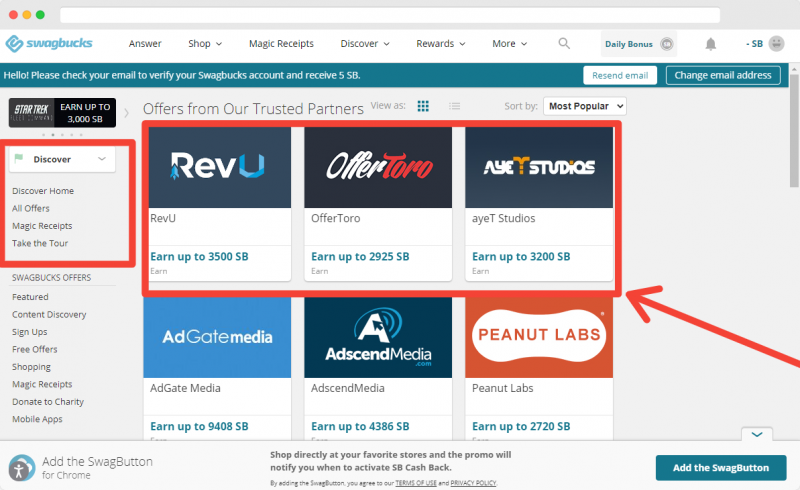Open the notifications bell

pos(711,44)
